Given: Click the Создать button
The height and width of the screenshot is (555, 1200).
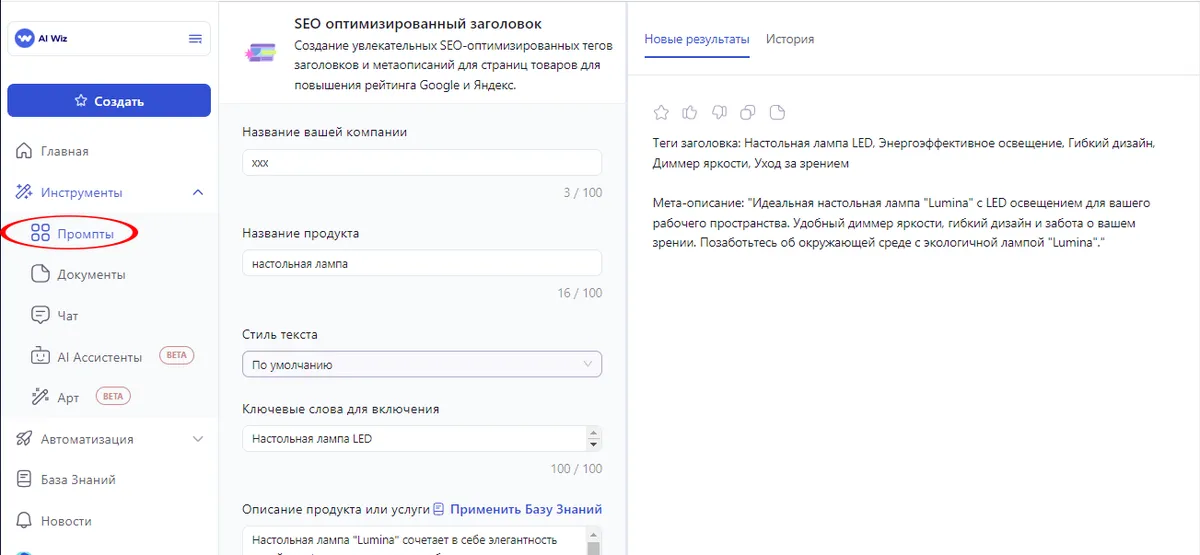Looking at the screenshot, I should pyautogui.click(x=109, y=101).
